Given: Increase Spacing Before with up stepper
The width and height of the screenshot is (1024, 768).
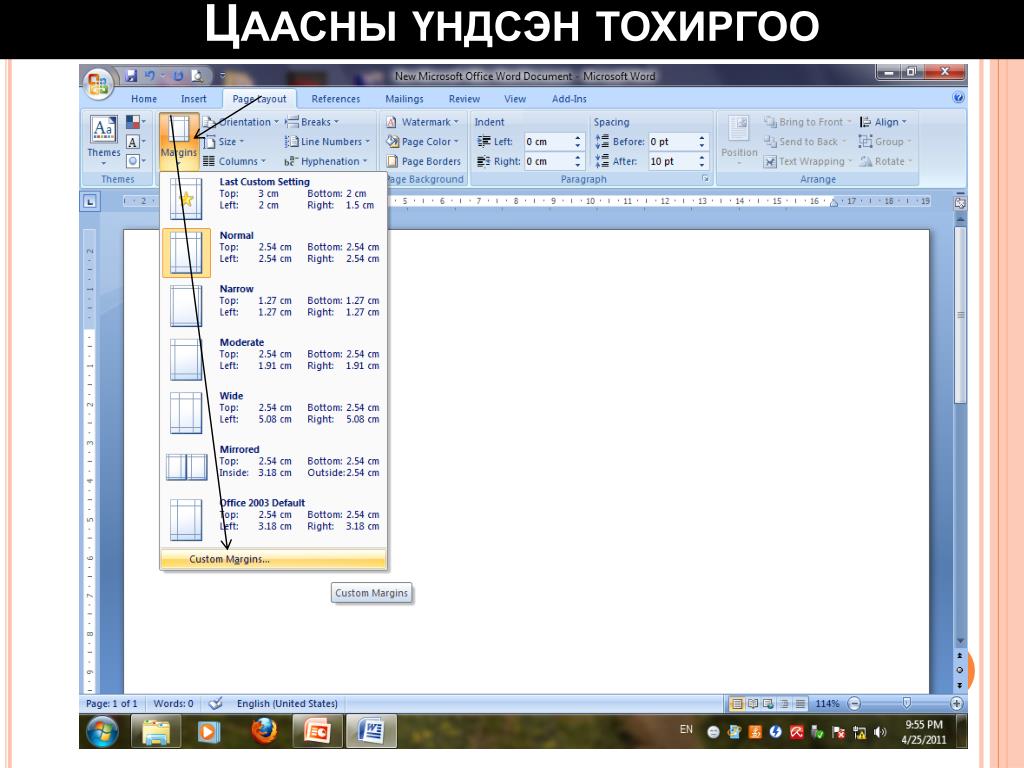Looking at the screenshot, I should click(702, 138).
